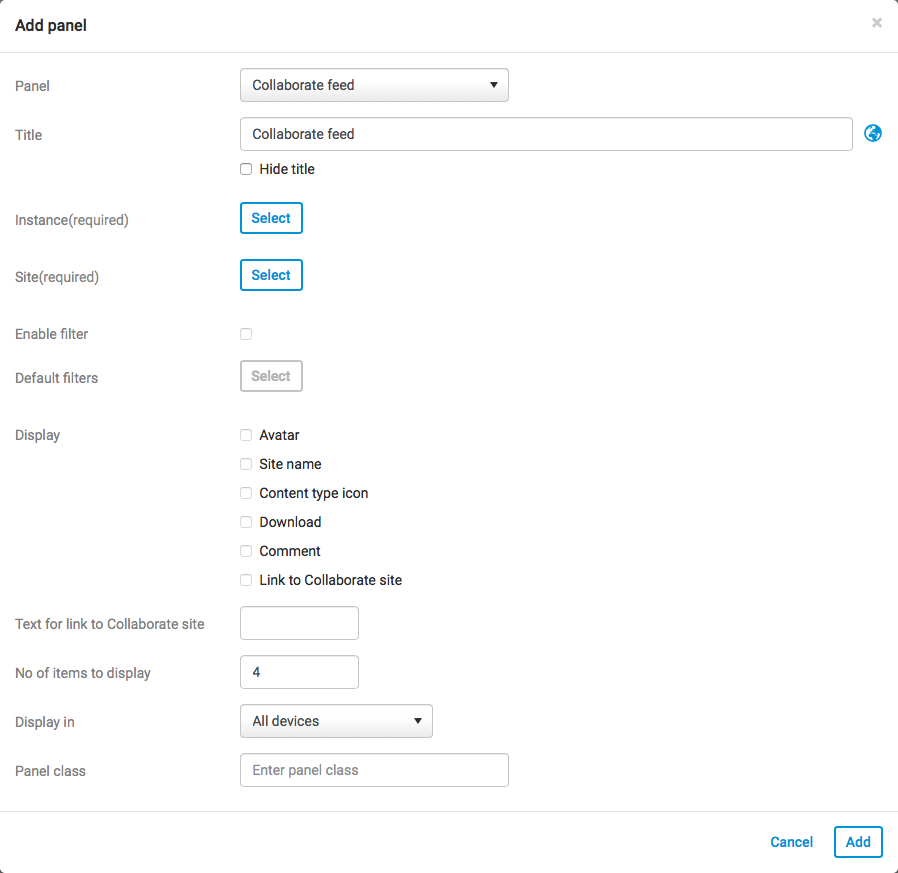Toggle the Enable filter checkbox
The width and height of the screenshot is (898, 873).
tap(246, 334)
